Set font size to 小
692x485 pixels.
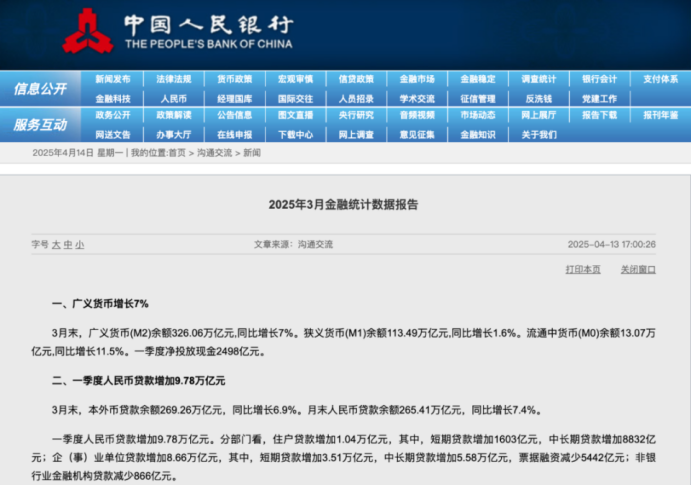(79, 244)
